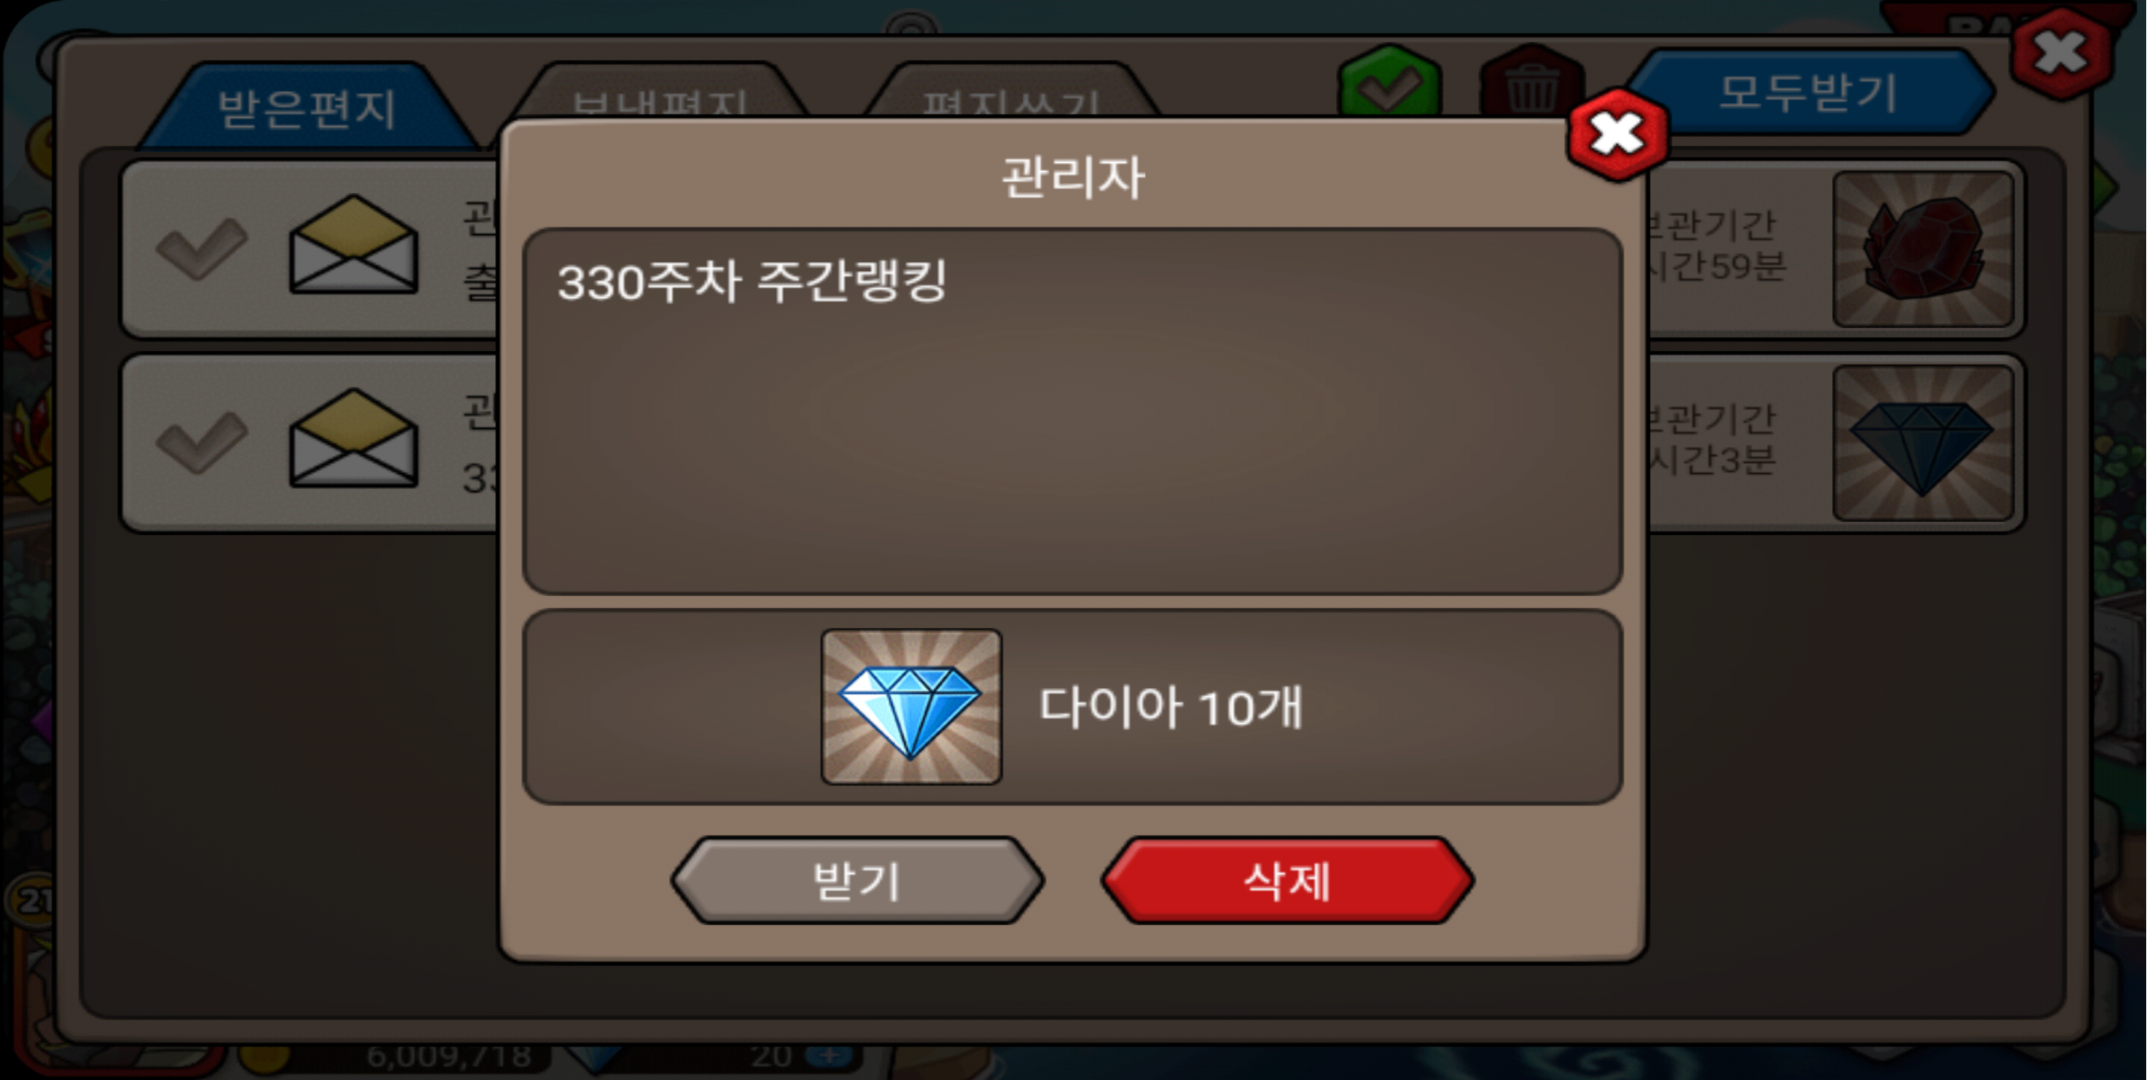Screen dimensions: 2147x1080
Task: Tap the red ruby reward thumbnail
Action: (1923, 248)
